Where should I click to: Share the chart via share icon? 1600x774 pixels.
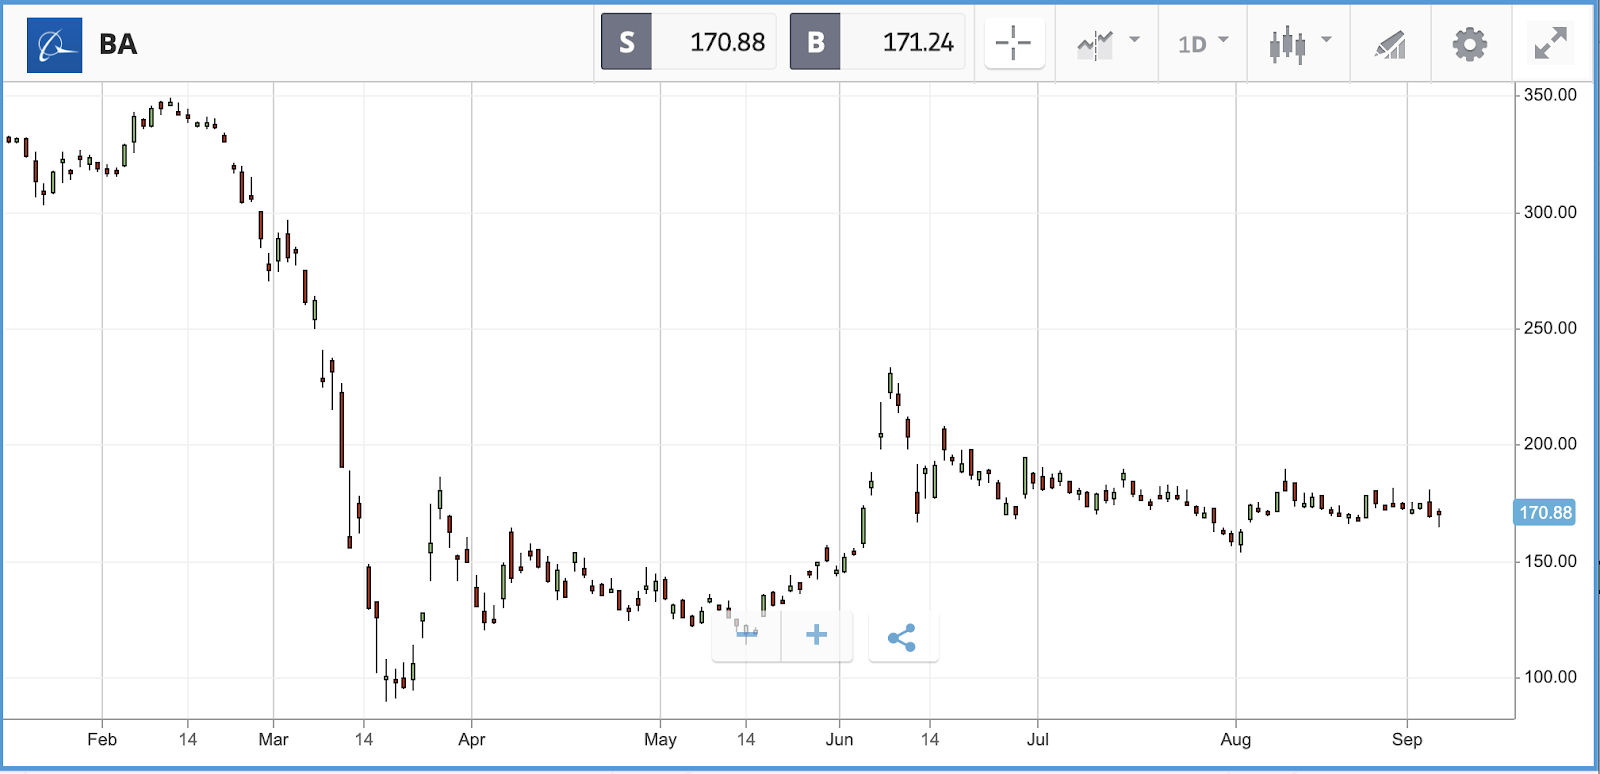tap(902, 637)
